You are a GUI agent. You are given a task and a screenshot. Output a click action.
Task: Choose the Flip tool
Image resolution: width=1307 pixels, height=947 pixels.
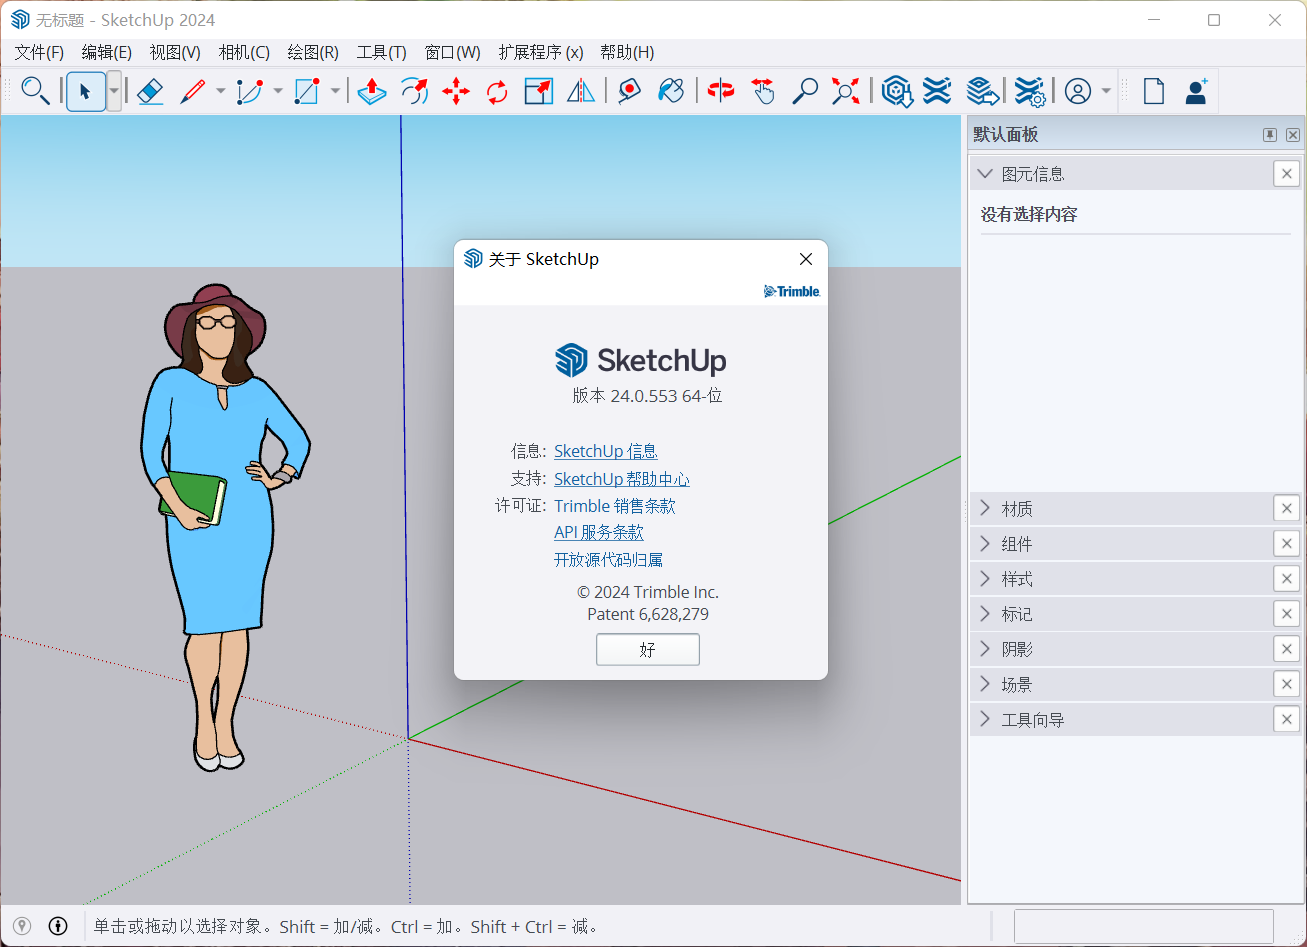[581, 92]
